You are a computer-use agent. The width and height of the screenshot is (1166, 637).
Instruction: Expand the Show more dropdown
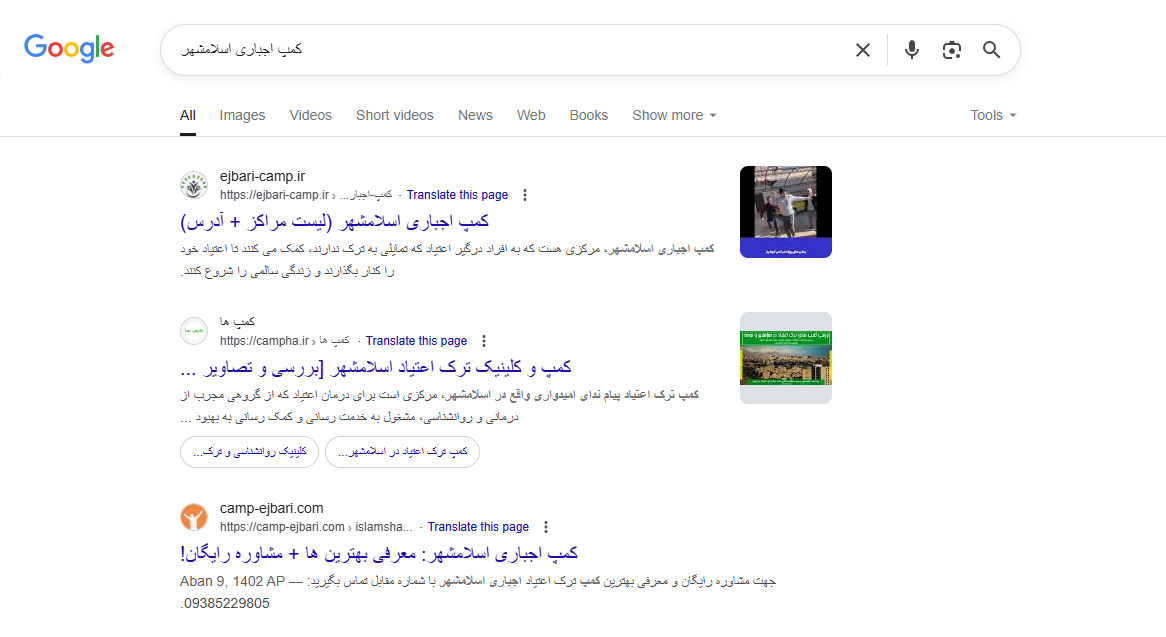click(x=674, y=115)
